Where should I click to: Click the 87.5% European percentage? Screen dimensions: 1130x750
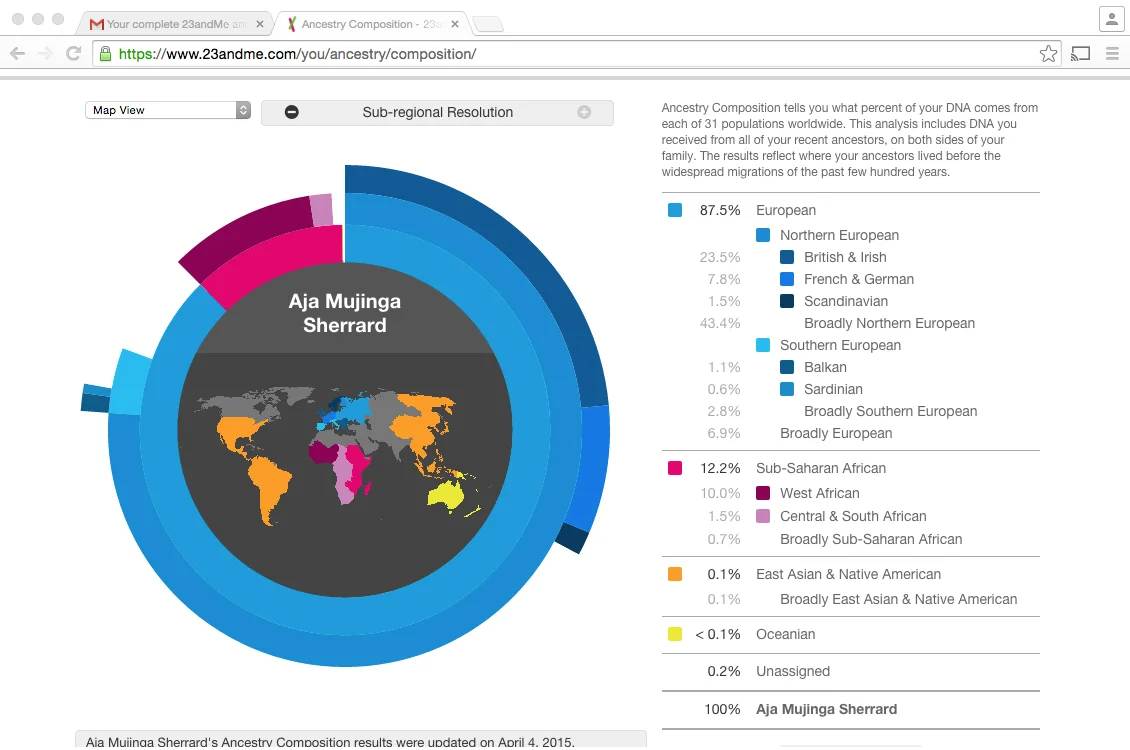[x=719, y=210]
